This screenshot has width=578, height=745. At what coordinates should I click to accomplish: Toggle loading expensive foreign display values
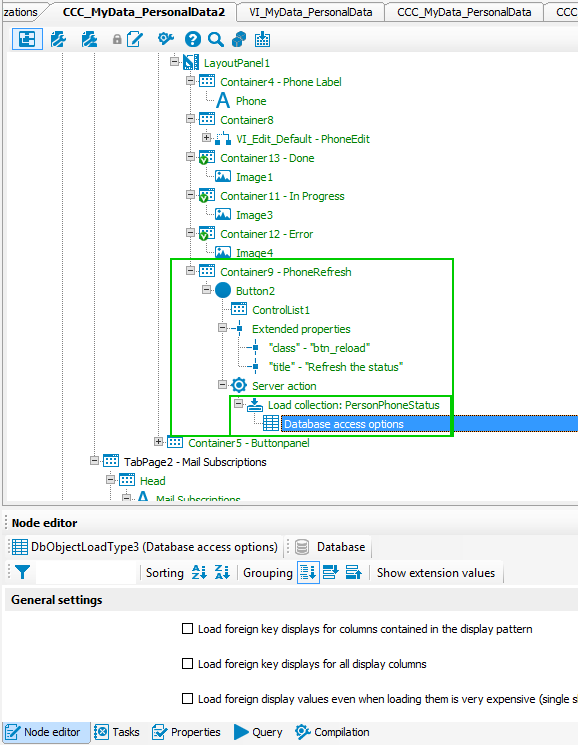coord(188,698)
